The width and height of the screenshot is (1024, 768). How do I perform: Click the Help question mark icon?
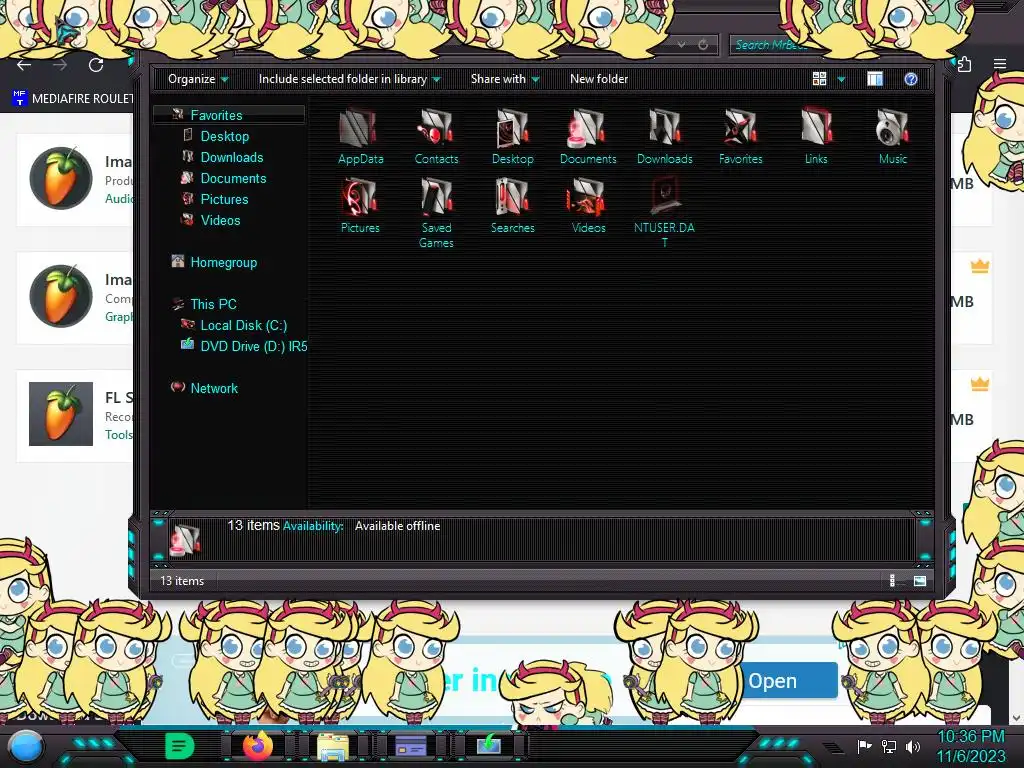pyautogui.click(x=910, y=79)
